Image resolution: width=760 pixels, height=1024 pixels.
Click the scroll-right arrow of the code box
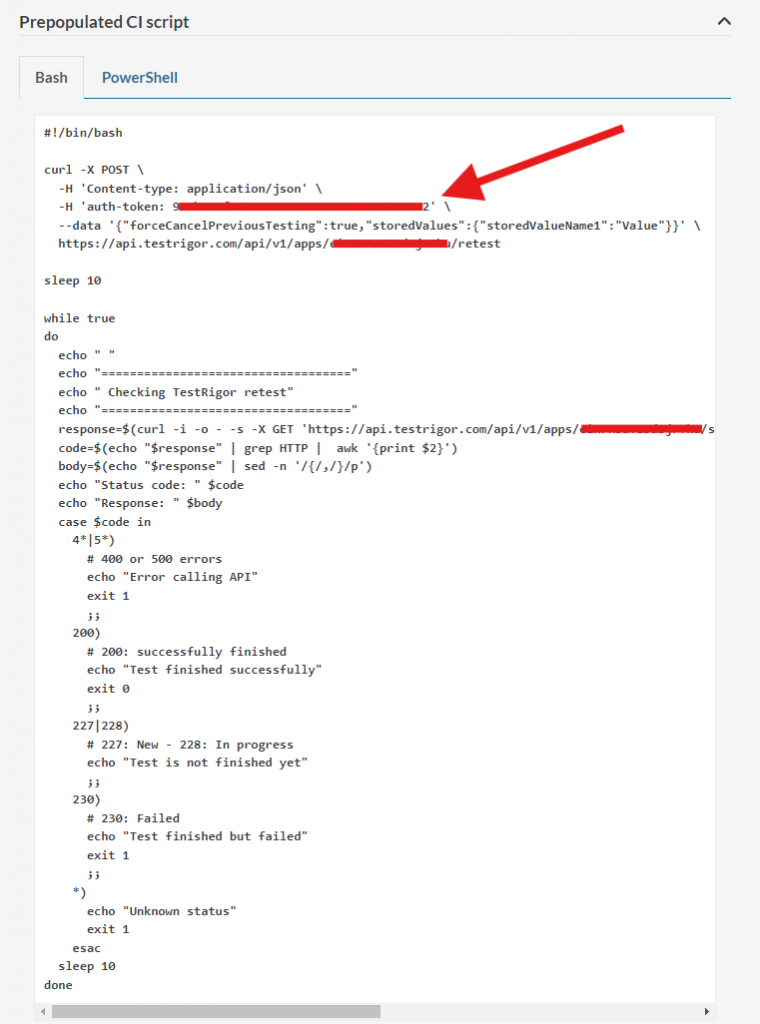706,1011
